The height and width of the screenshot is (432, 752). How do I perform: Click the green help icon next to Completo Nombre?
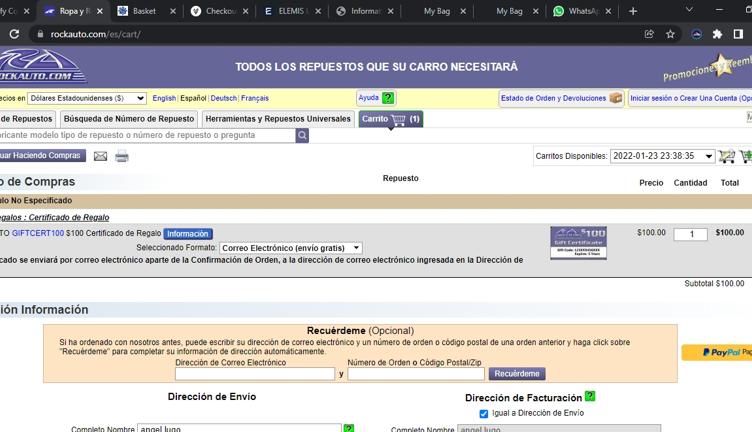[x=349, y=428]
